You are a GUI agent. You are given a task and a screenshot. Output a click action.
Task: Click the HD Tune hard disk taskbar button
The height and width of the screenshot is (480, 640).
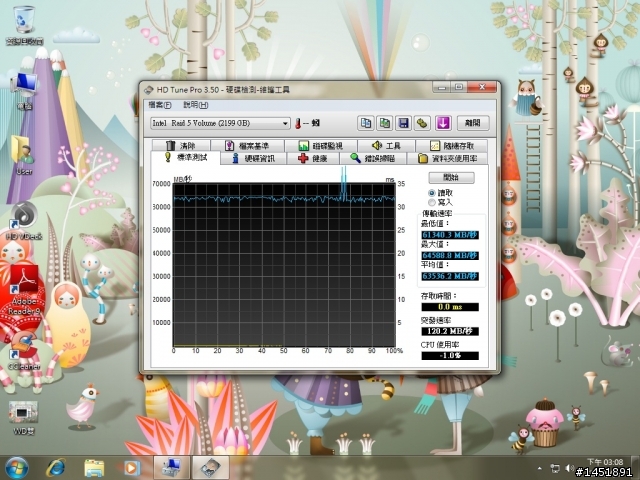[x=210, y=468]
